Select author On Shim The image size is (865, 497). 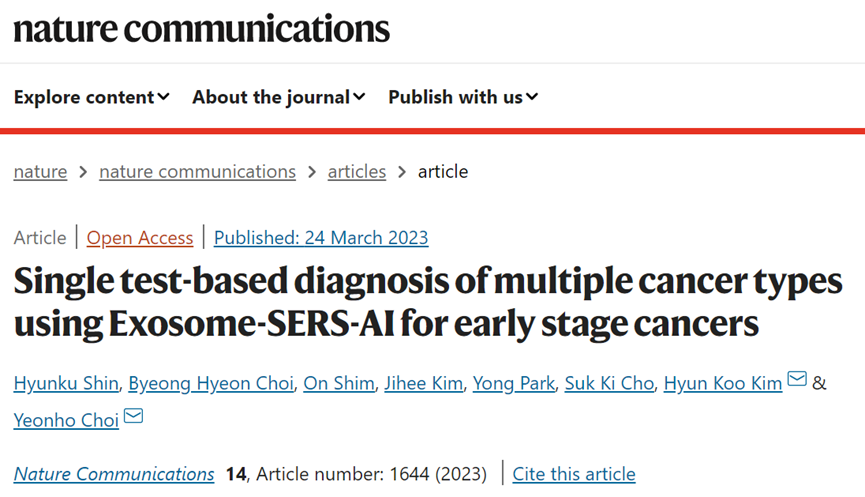[x=339, y=383]
